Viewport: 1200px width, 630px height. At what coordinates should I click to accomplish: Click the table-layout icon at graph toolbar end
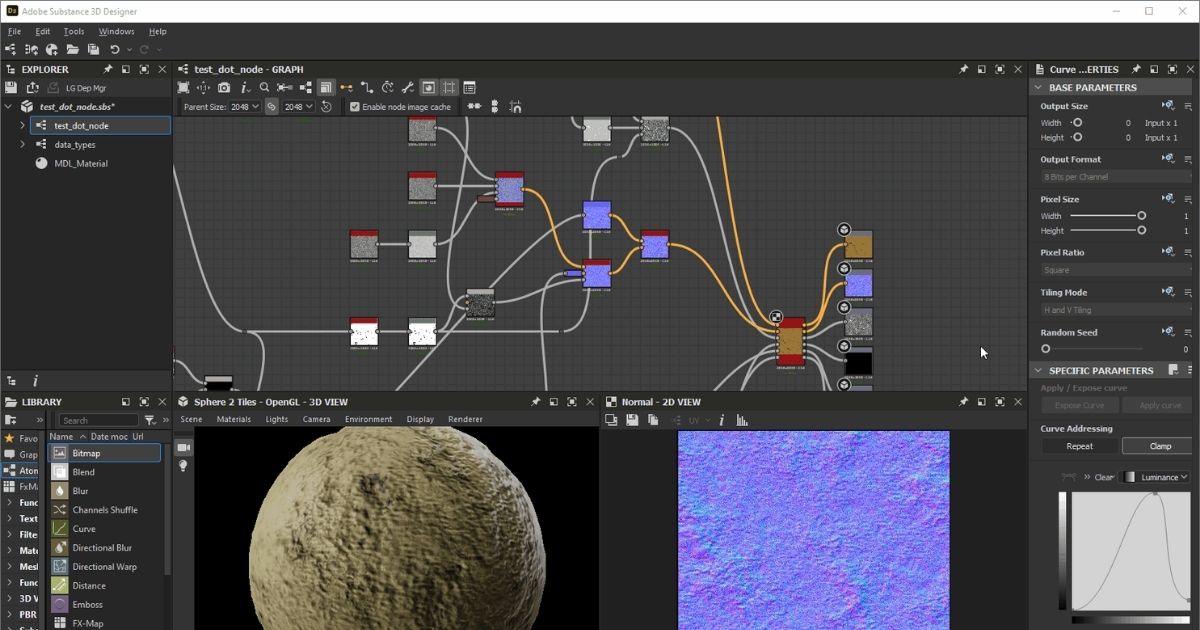coord(469,88)
